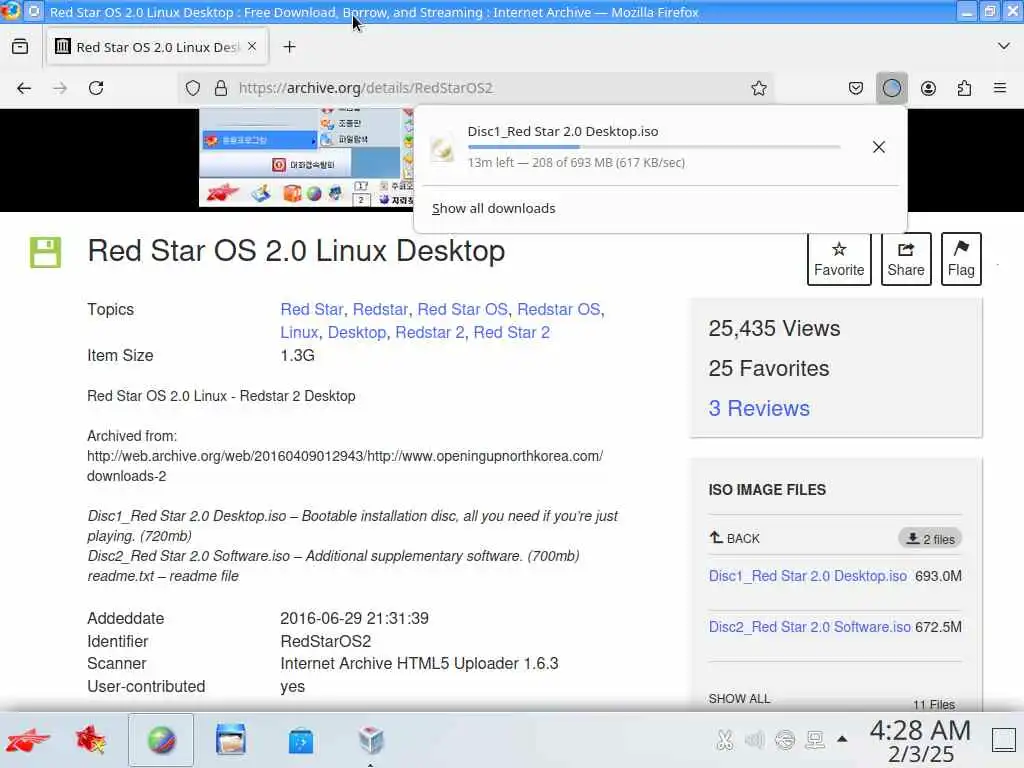Click the green software floppy icon

pyautogui.click(x=45, y=252)
